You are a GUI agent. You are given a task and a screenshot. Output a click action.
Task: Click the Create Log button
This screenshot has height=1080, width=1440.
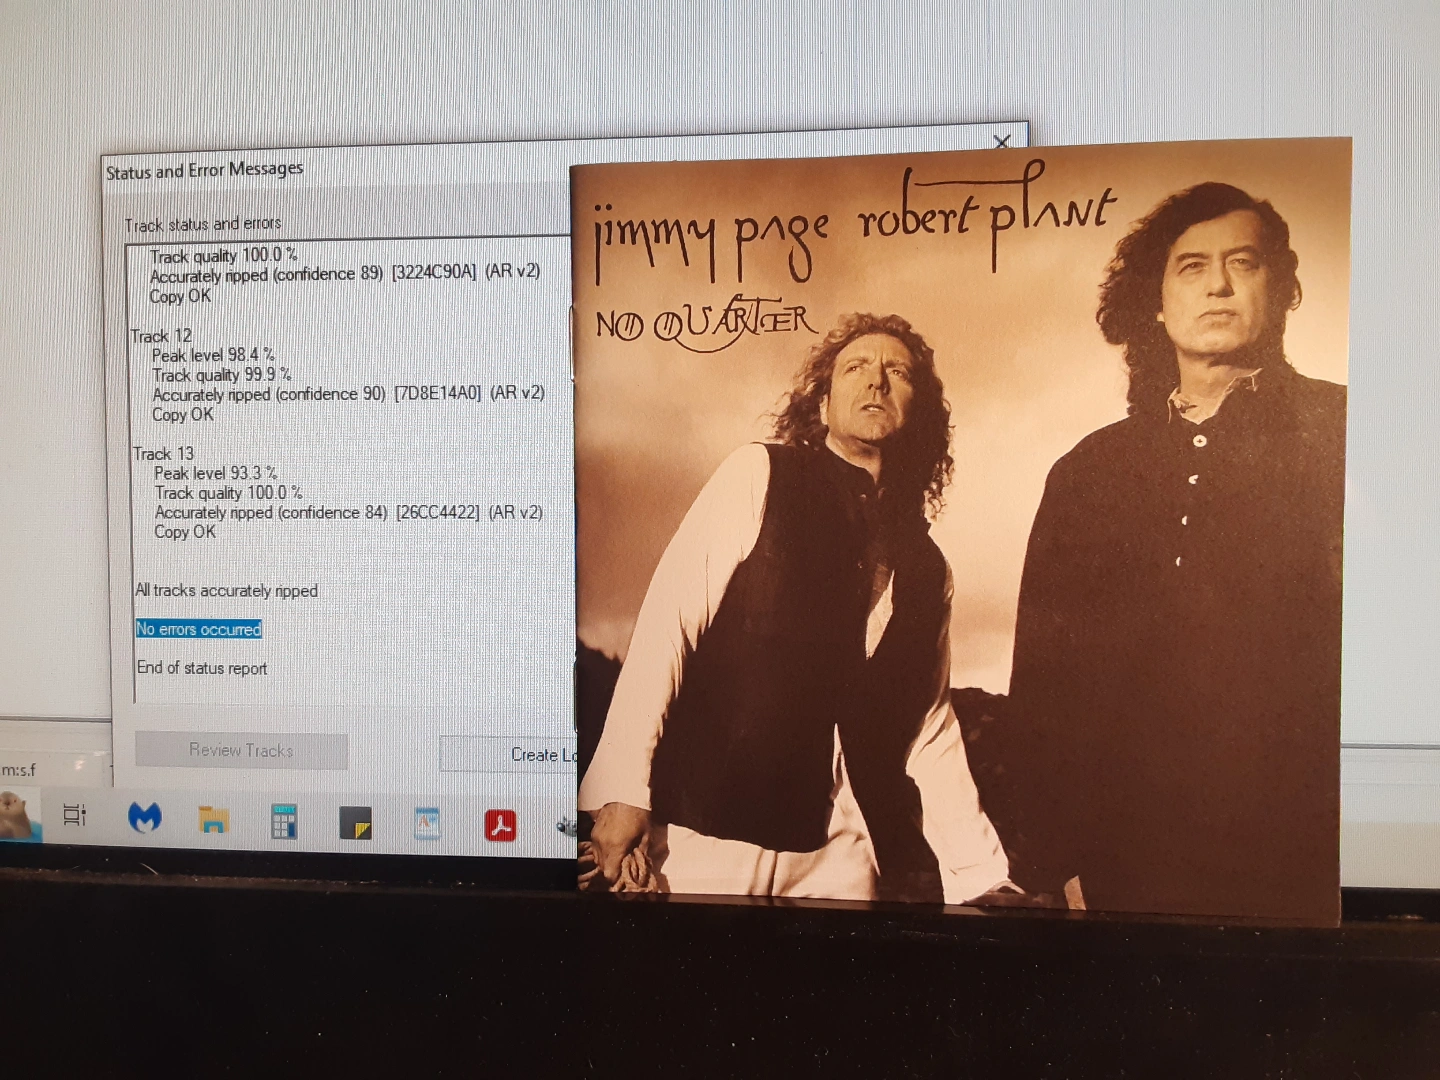coord(508,754)
